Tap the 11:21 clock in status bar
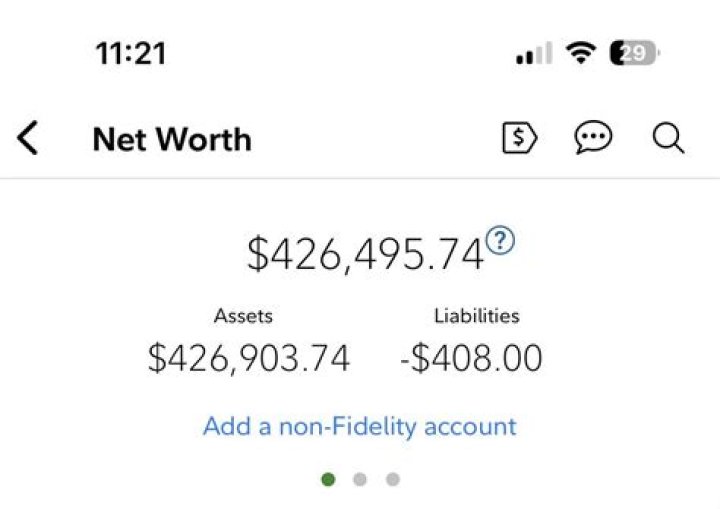Image resolution: width=720 pixels, height=509 pixels. point(131,54)
